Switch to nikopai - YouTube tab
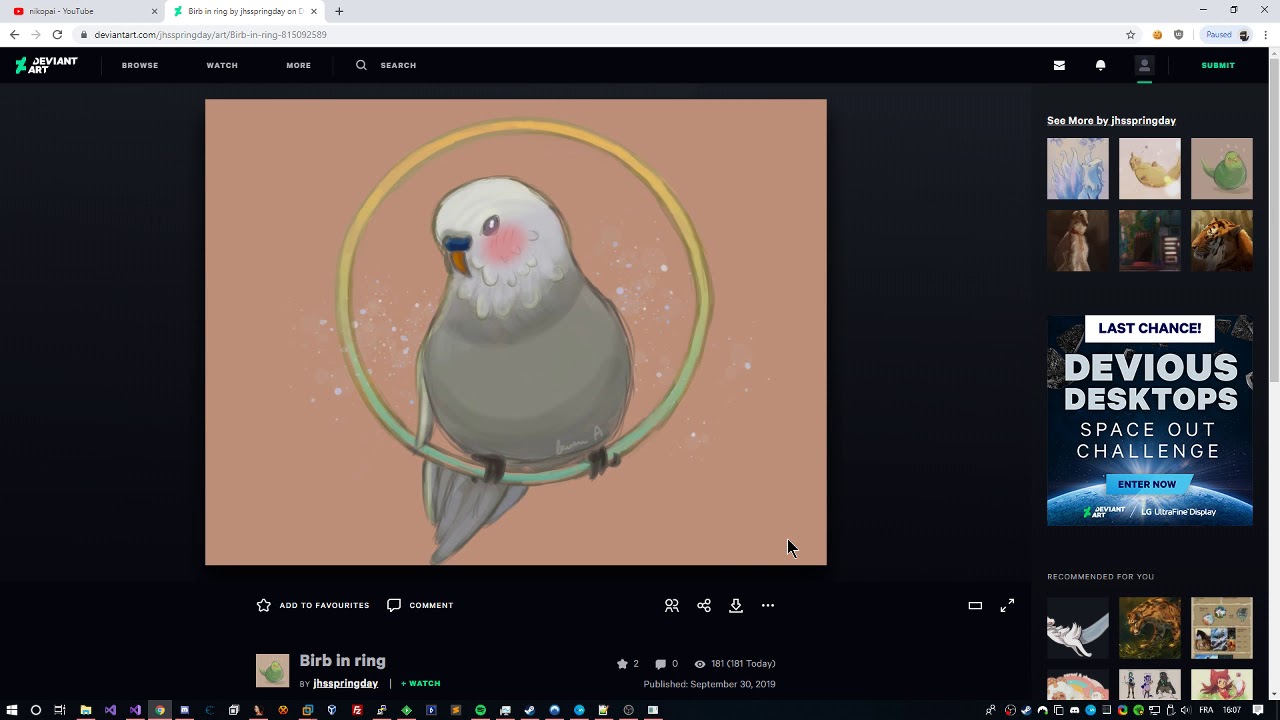 coord(84,11)
